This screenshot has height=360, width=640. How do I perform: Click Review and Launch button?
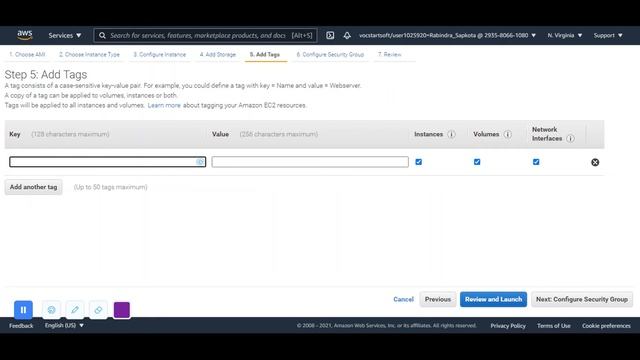pos(493,299)
